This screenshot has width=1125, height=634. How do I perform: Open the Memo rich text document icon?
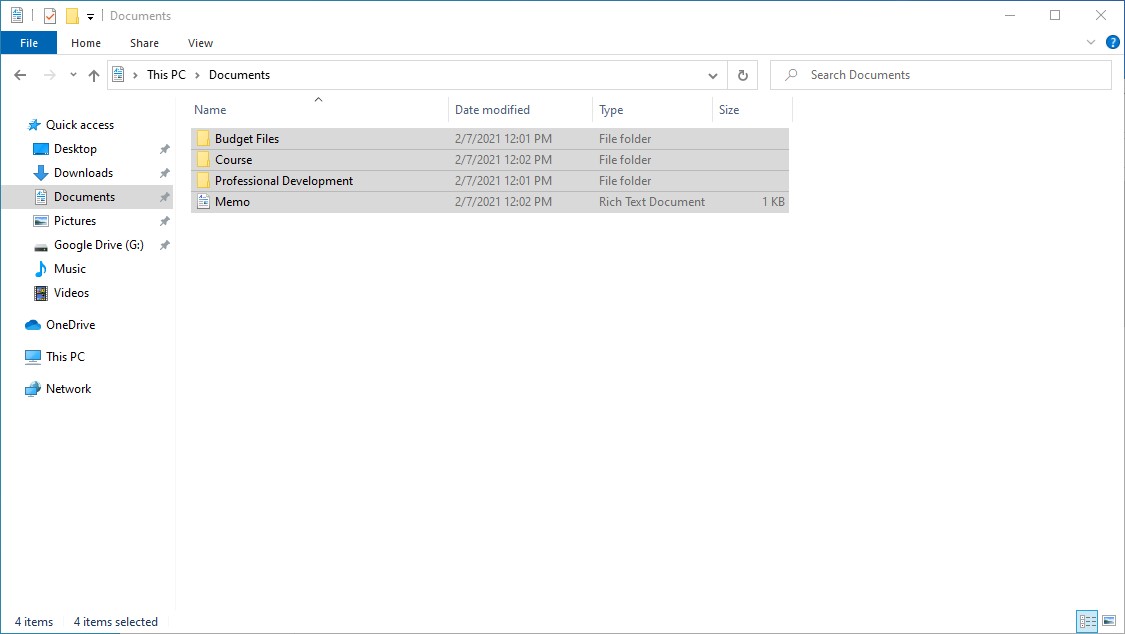tap(203, 202)
